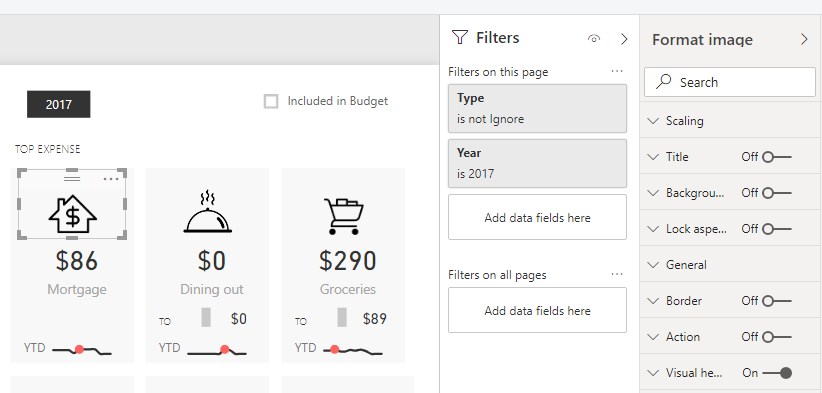Expand the Lock aspect section chevron
The height and width of the screenshot is (393, 822).
click(x=653, y=229)
